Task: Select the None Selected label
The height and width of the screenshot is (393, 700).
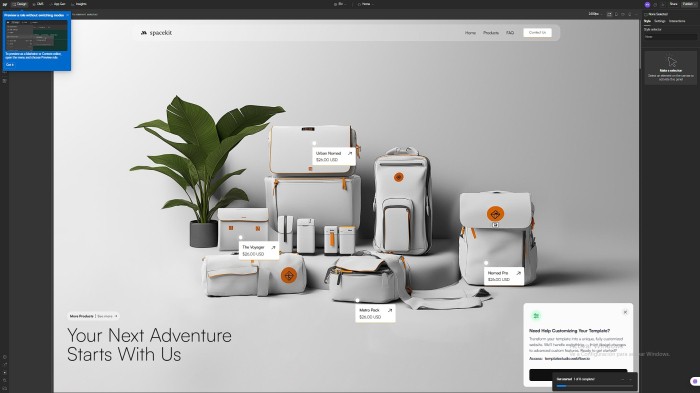Action: (x=658, y=14)
